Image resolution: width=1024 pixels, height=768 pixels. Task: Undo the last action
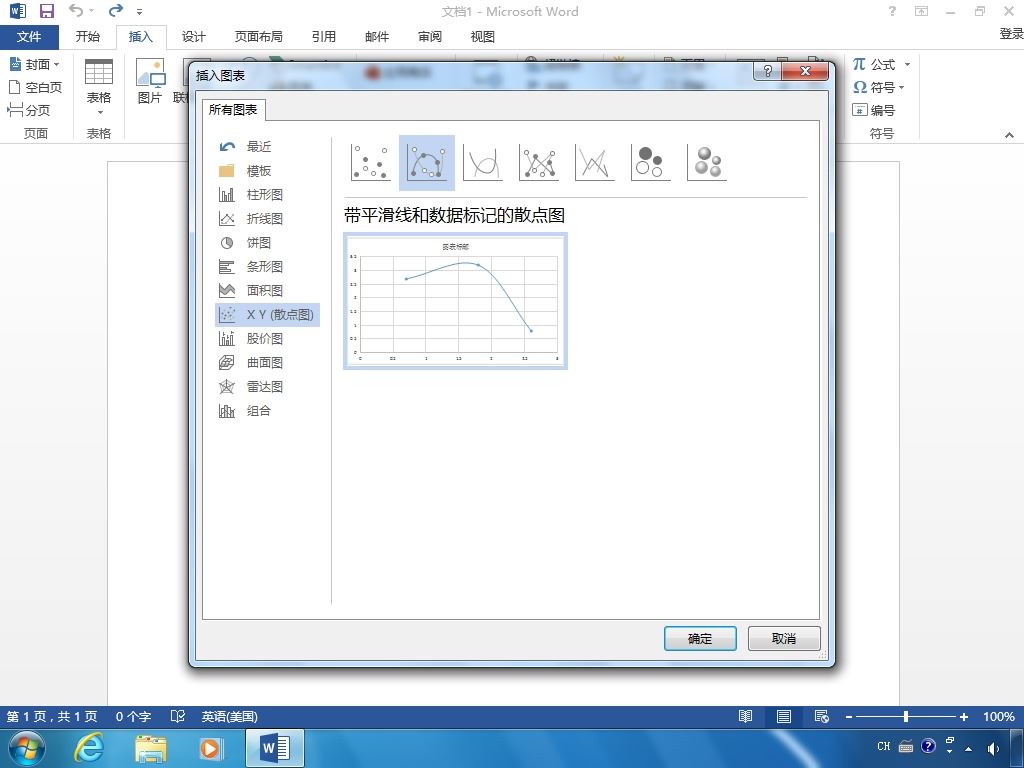point(76,10)
